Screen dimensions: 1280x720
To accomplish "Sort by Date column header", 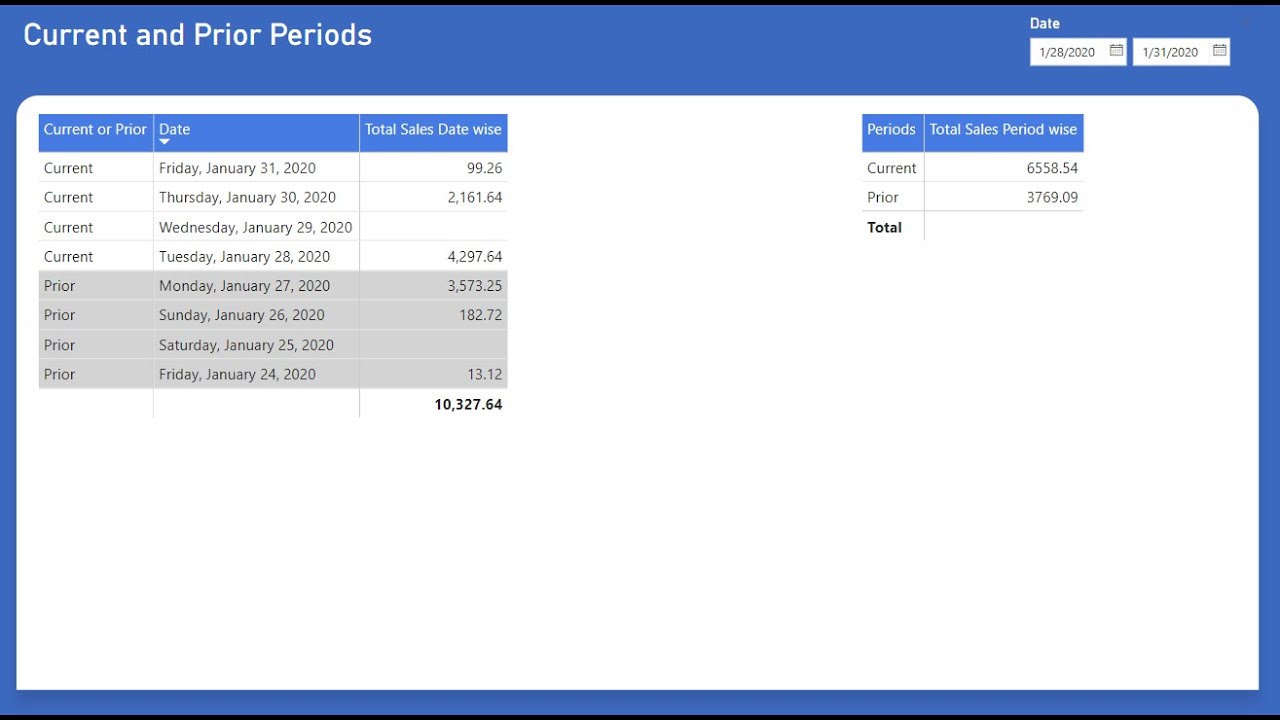I will point(257,133).
